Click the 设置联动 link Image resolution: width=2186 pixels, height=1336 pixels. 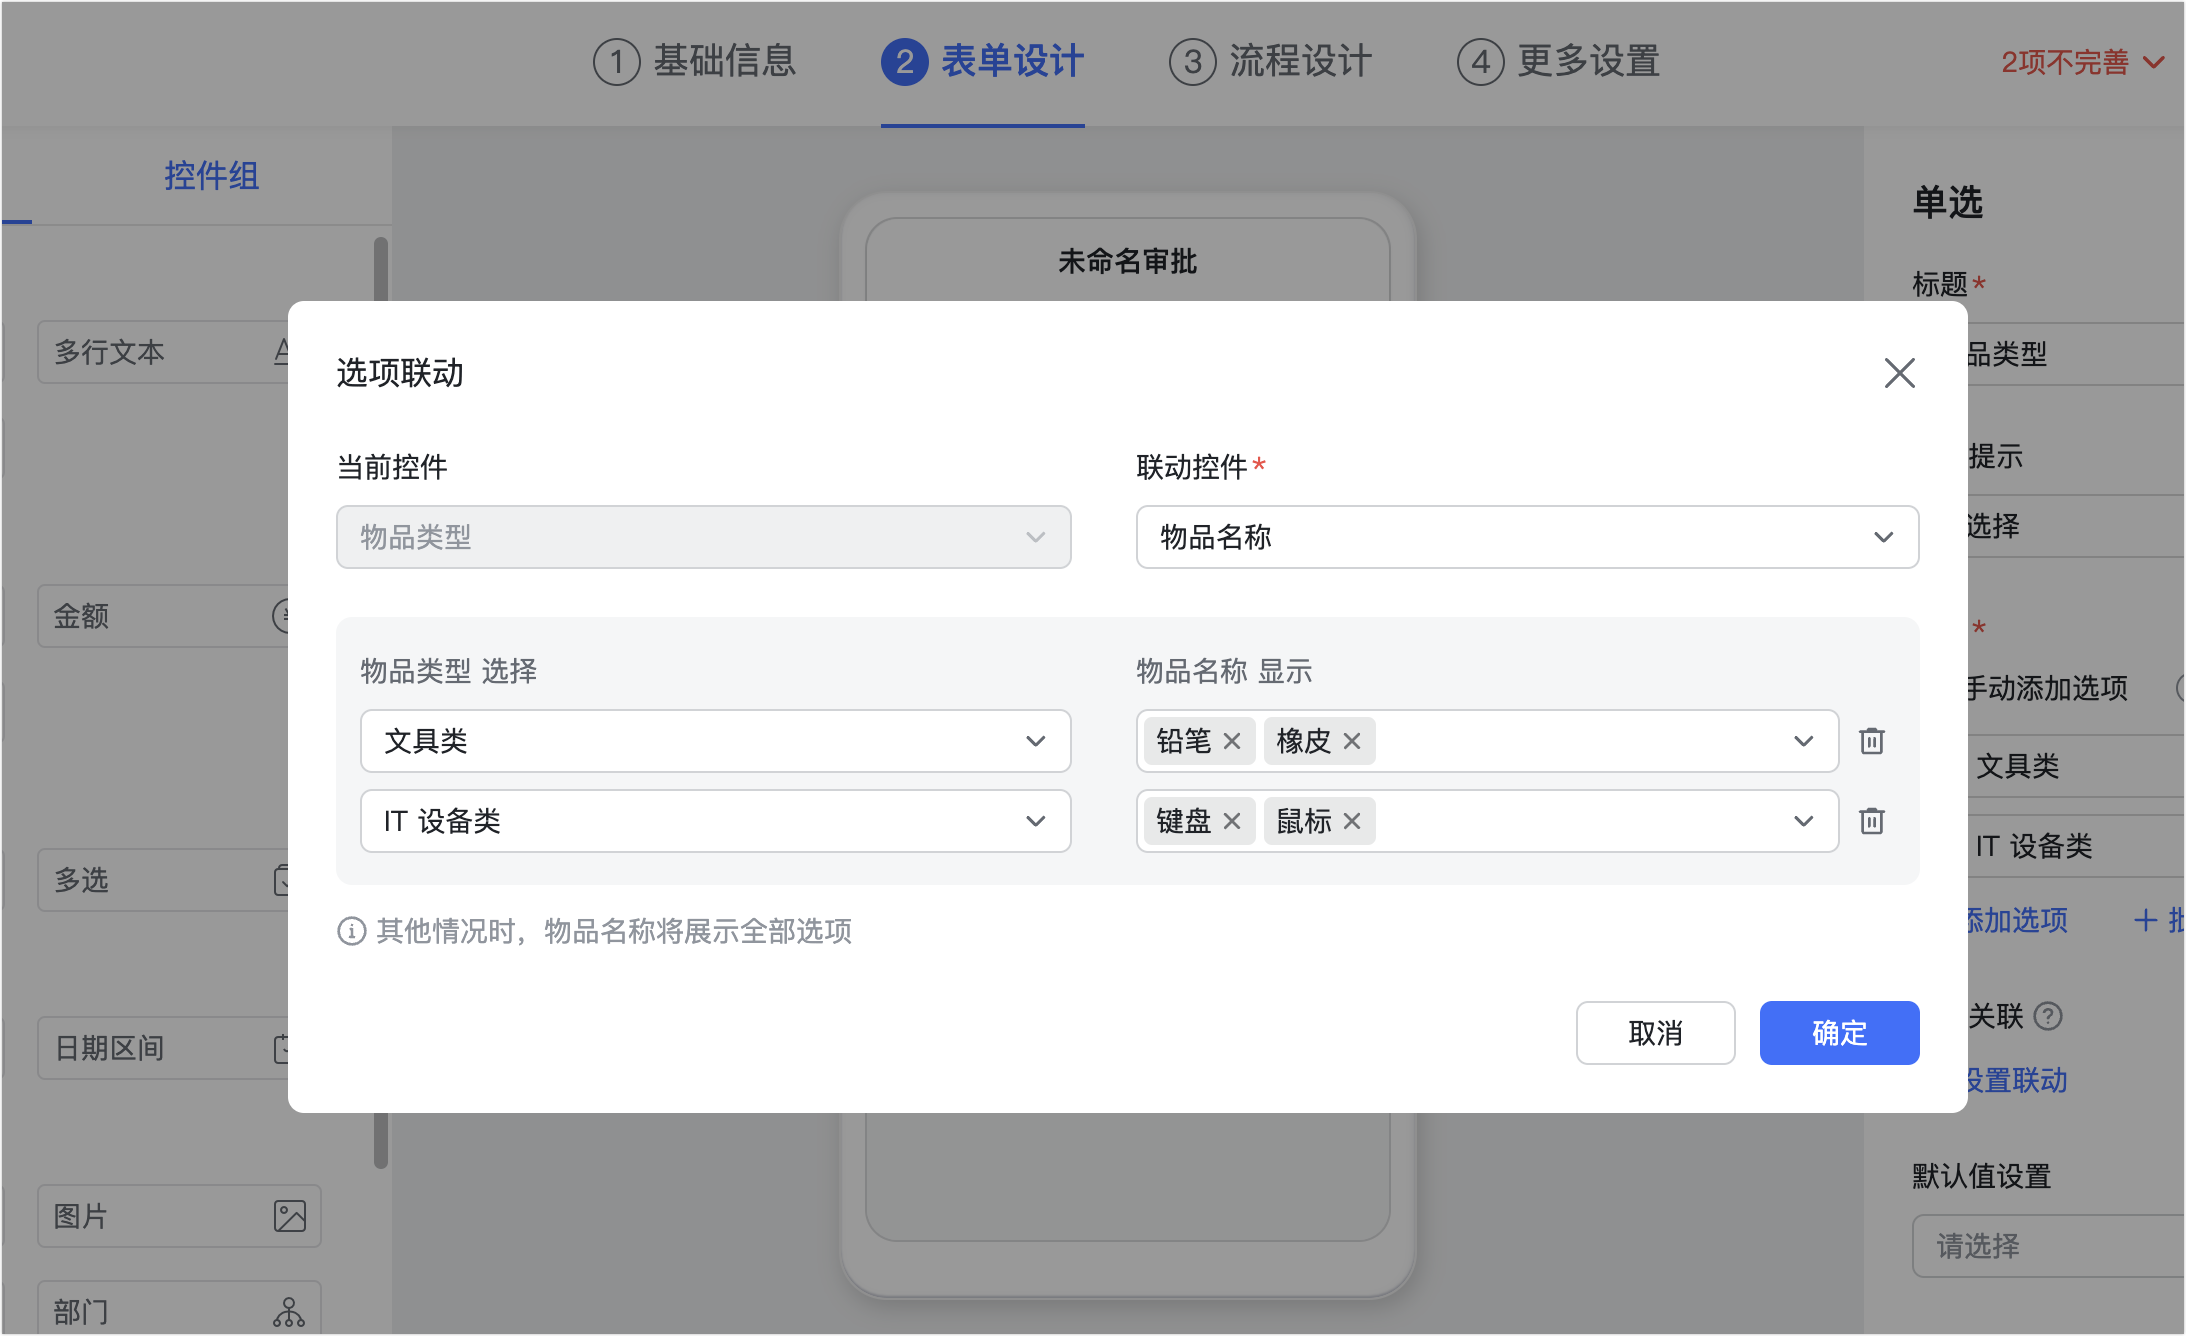2017,1081
